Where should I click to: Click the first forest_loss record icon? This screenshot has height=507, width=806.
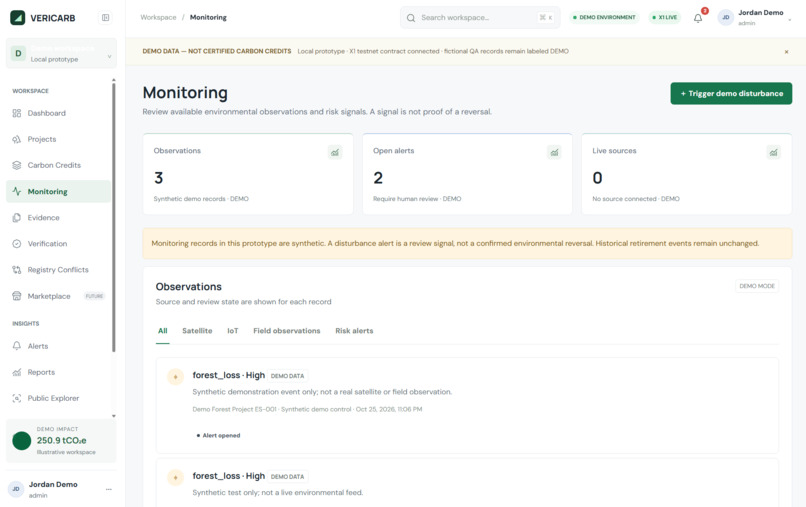click(175, 377)
